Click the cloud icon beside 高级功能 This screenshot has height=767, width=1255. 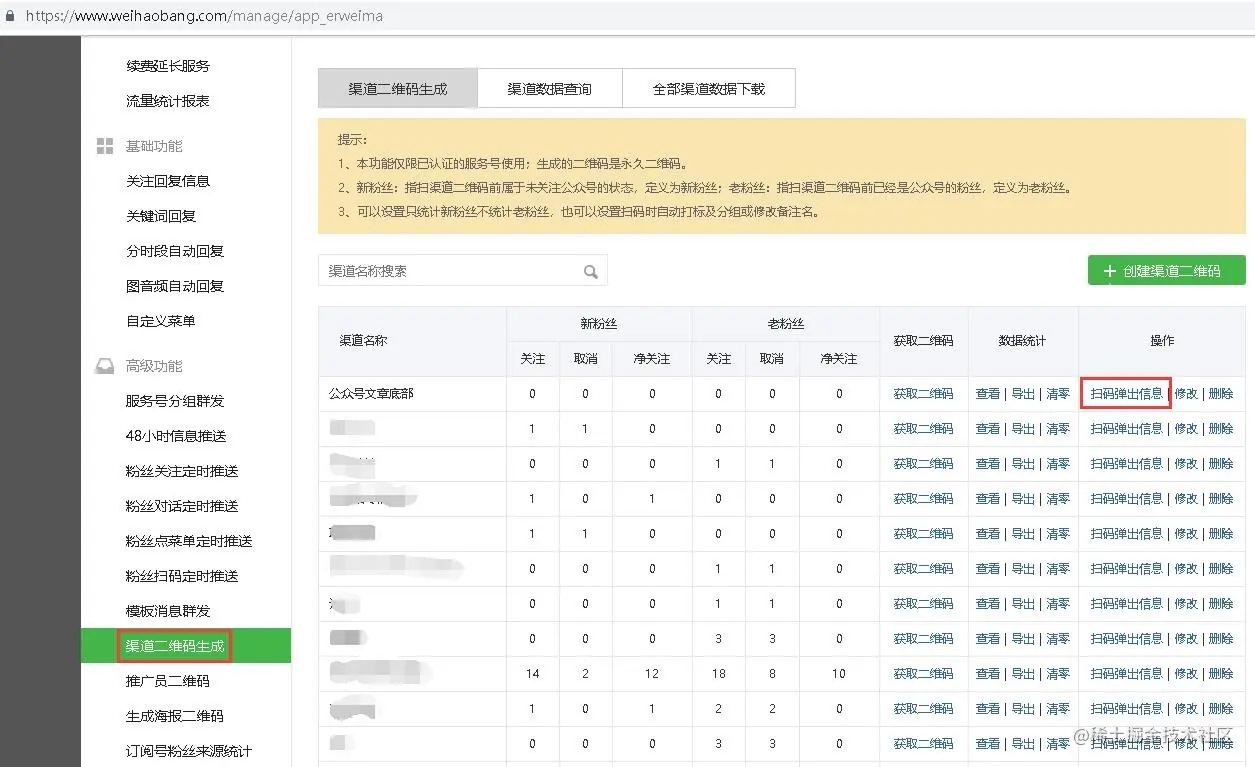[x=104, y=365]
